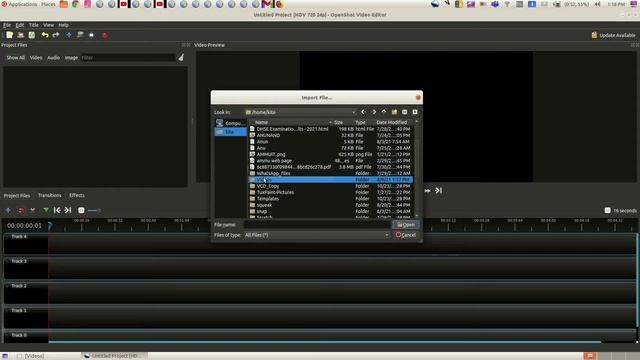Open the View menu
640x360 pixels.
pos(48,25)
